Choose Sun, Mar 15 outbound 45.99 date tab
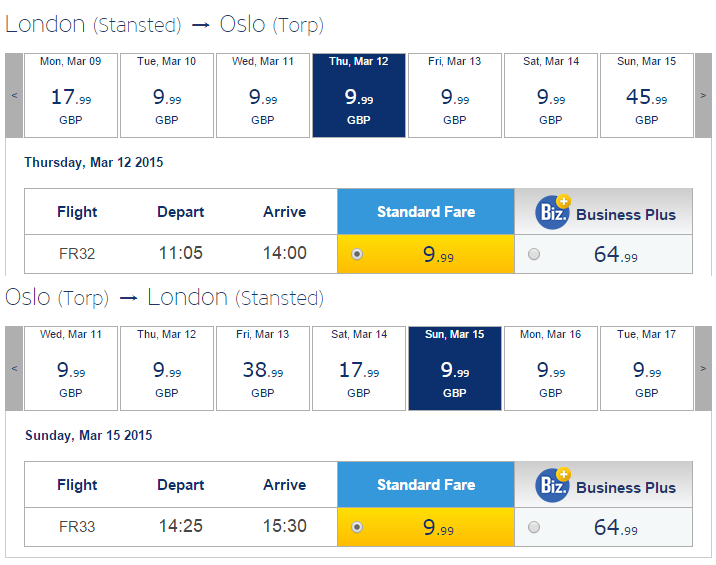The image size is (716, 565). [647, 95]
